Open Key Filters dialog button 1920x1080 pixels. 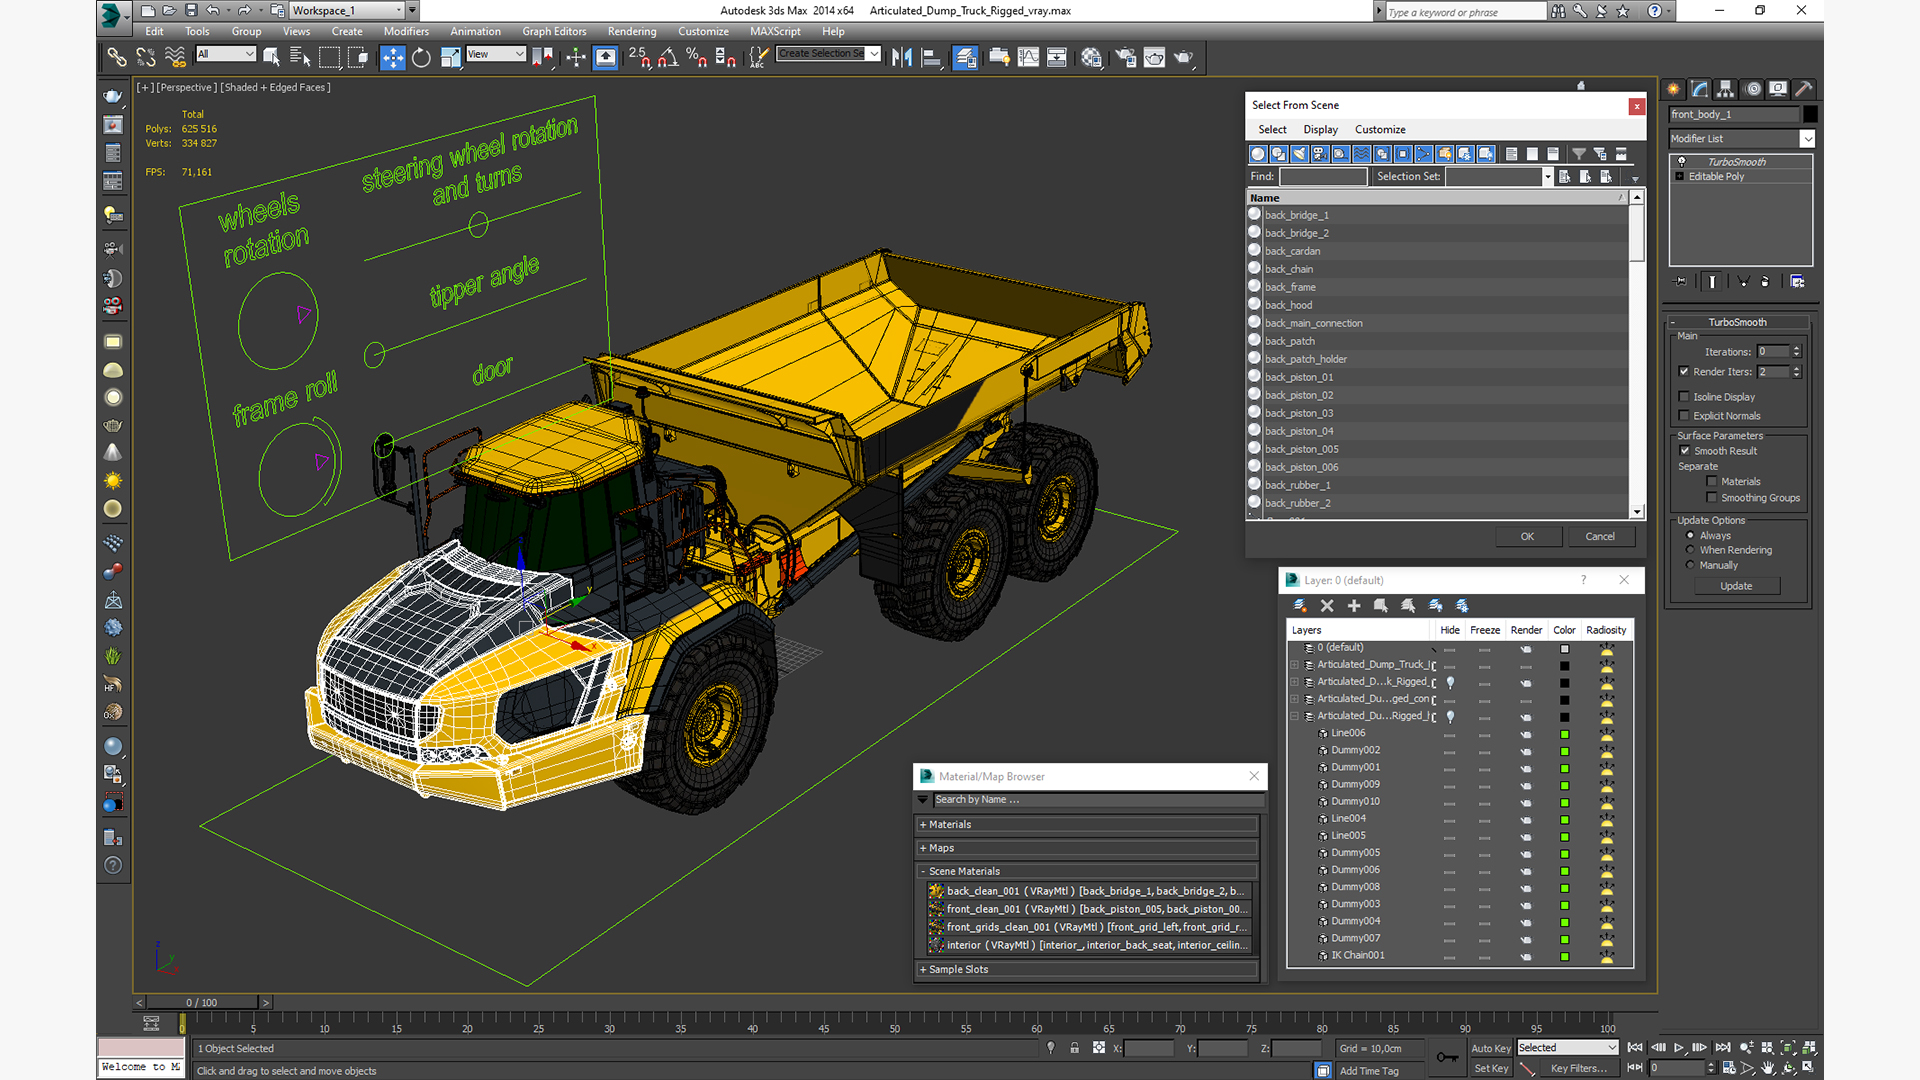pos(1579,1069)
